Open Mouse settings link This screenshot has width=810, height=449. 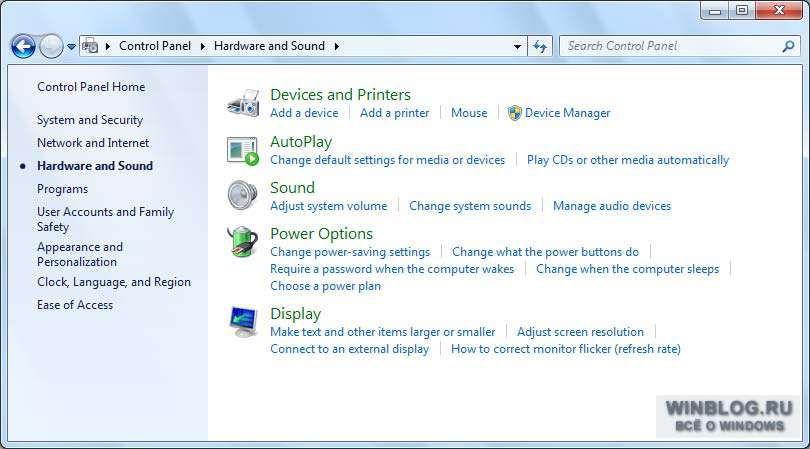(x=469, y=113)
